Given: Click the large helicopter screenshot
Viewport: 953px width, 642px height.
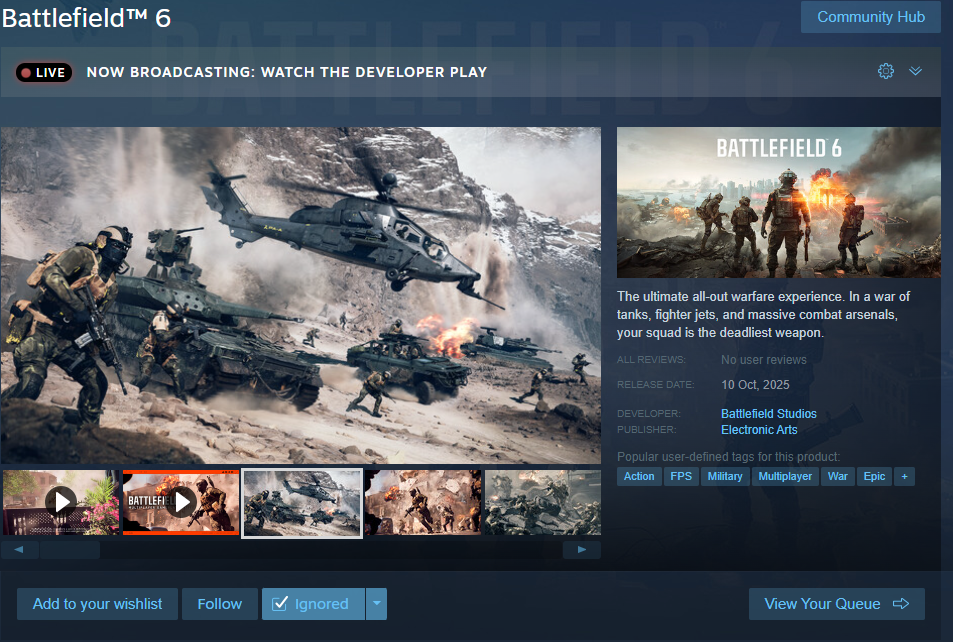Looking at the screenshot, I should tap(301, 295).
